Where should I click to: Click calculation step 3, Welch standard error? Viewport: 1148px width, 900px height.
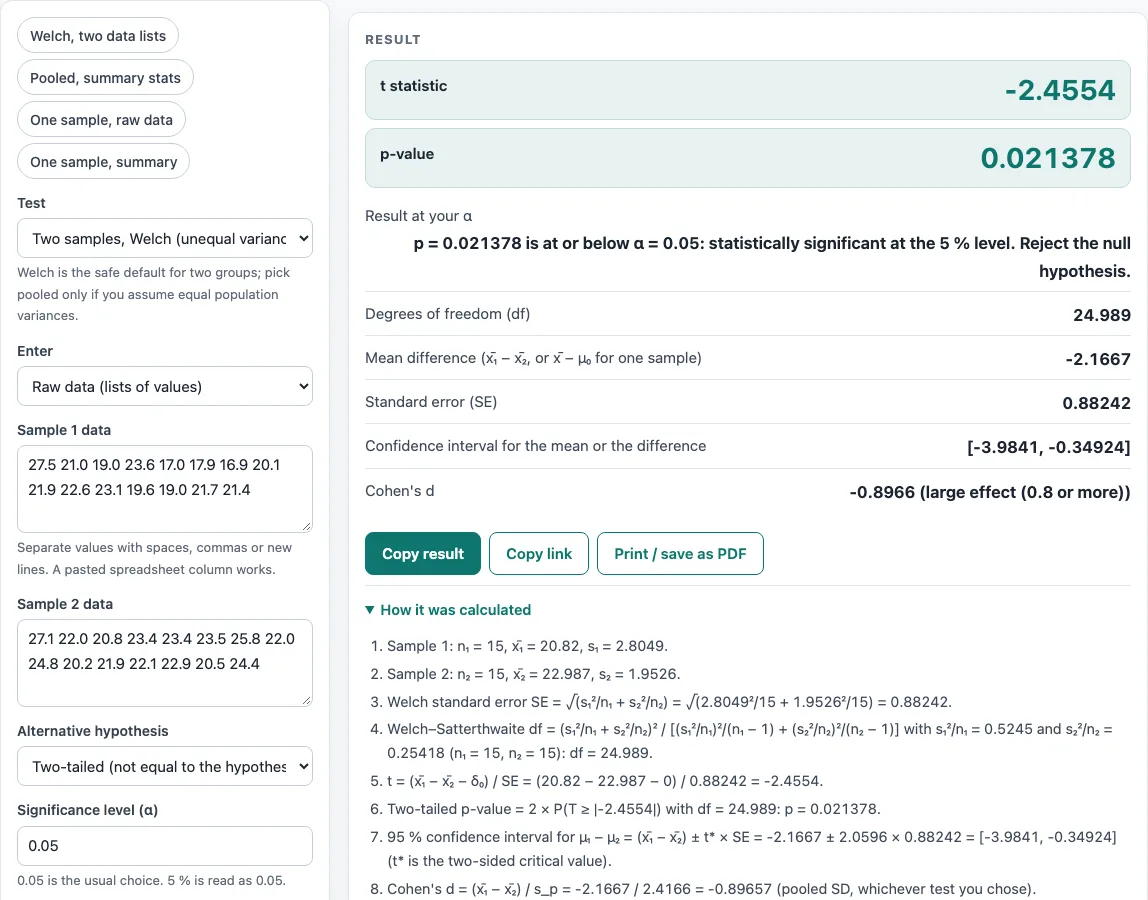(x=669, y=702)
